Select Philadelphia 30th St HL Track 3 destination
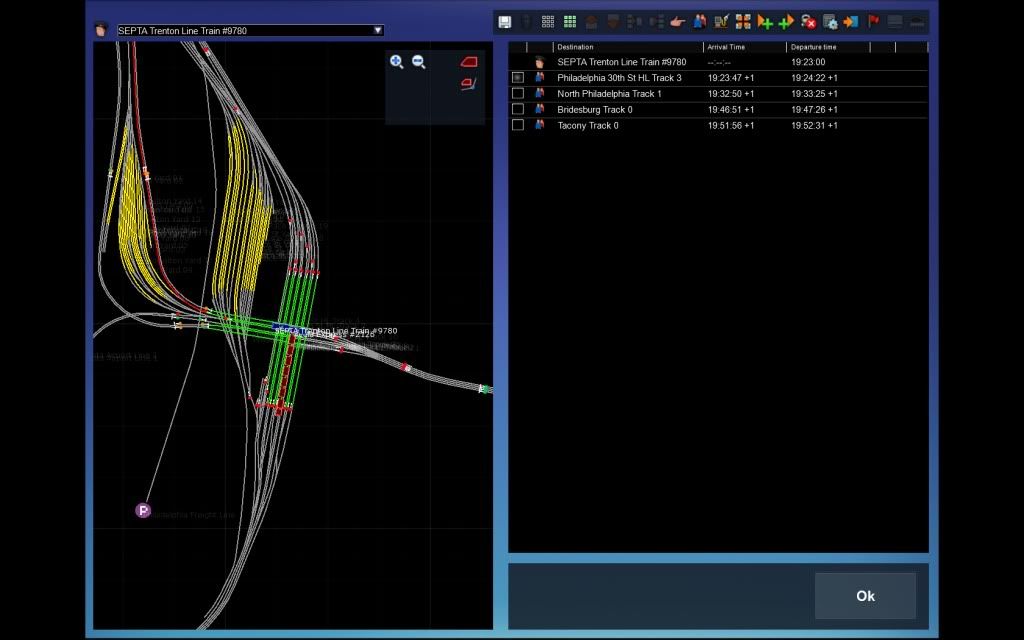This screenshot has height=640, width=1024. pos(619,78)
